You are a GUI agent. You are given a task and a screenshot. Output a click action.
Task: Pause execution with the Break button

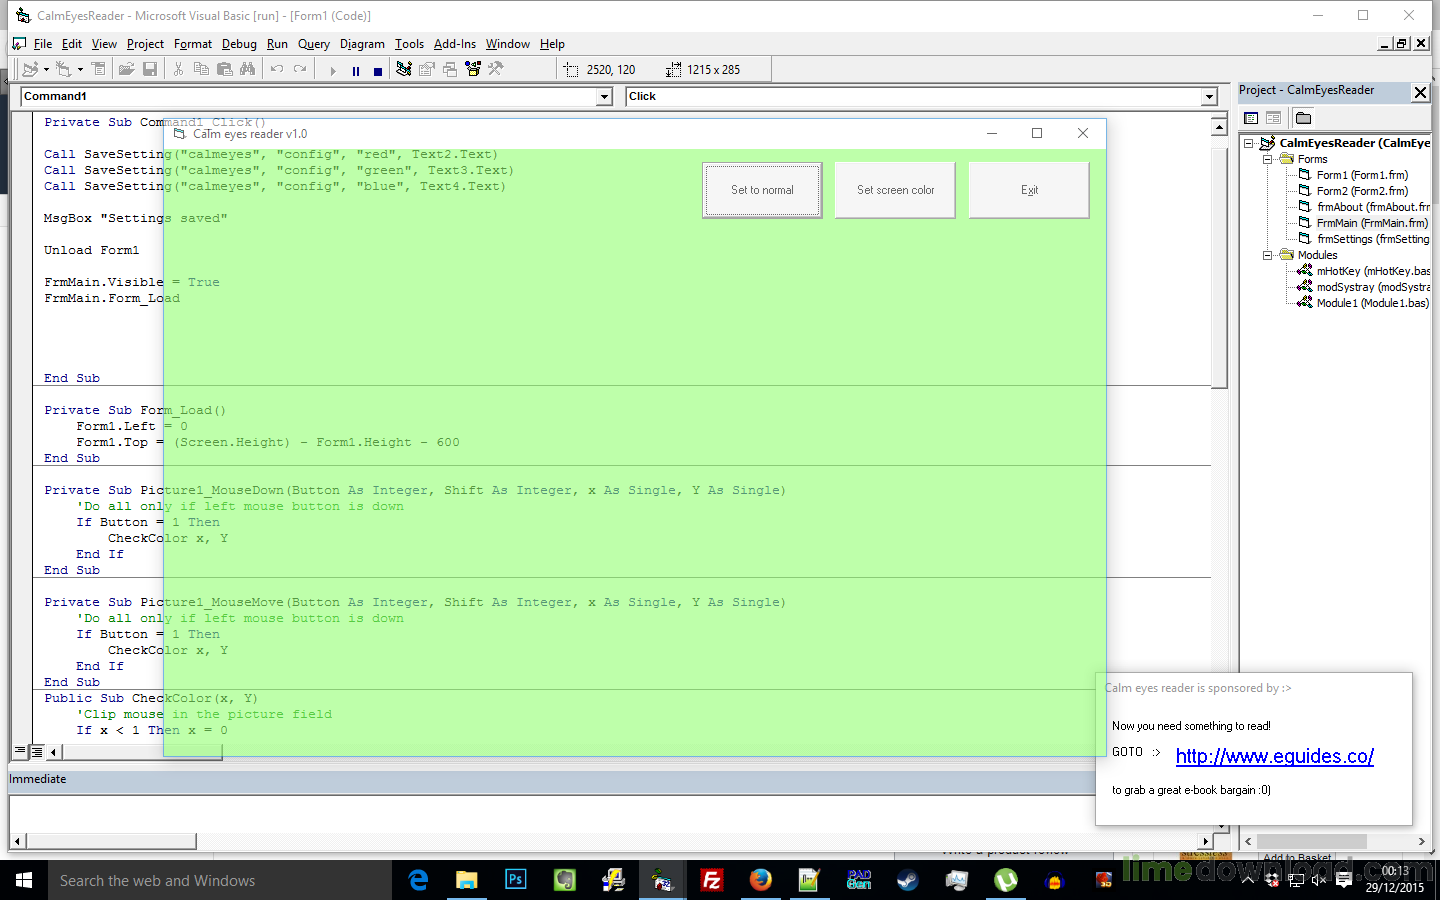point(355,68)
